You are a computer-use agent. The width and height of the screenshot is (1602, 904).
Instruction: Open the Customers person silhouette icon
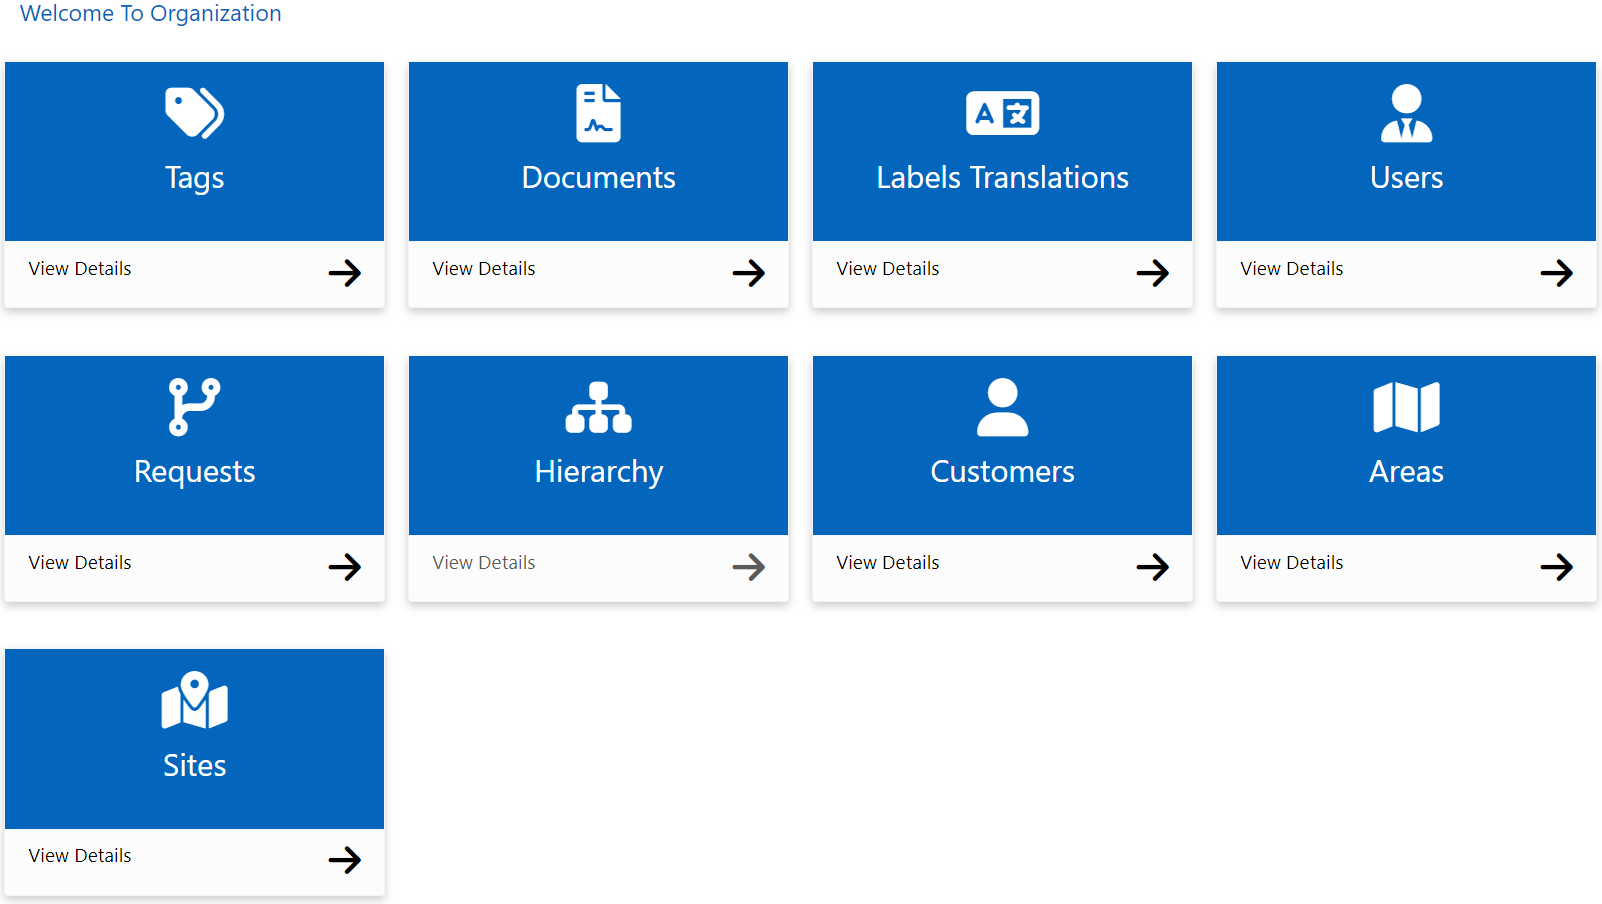pyautogui.click(x=1002, y=406)
